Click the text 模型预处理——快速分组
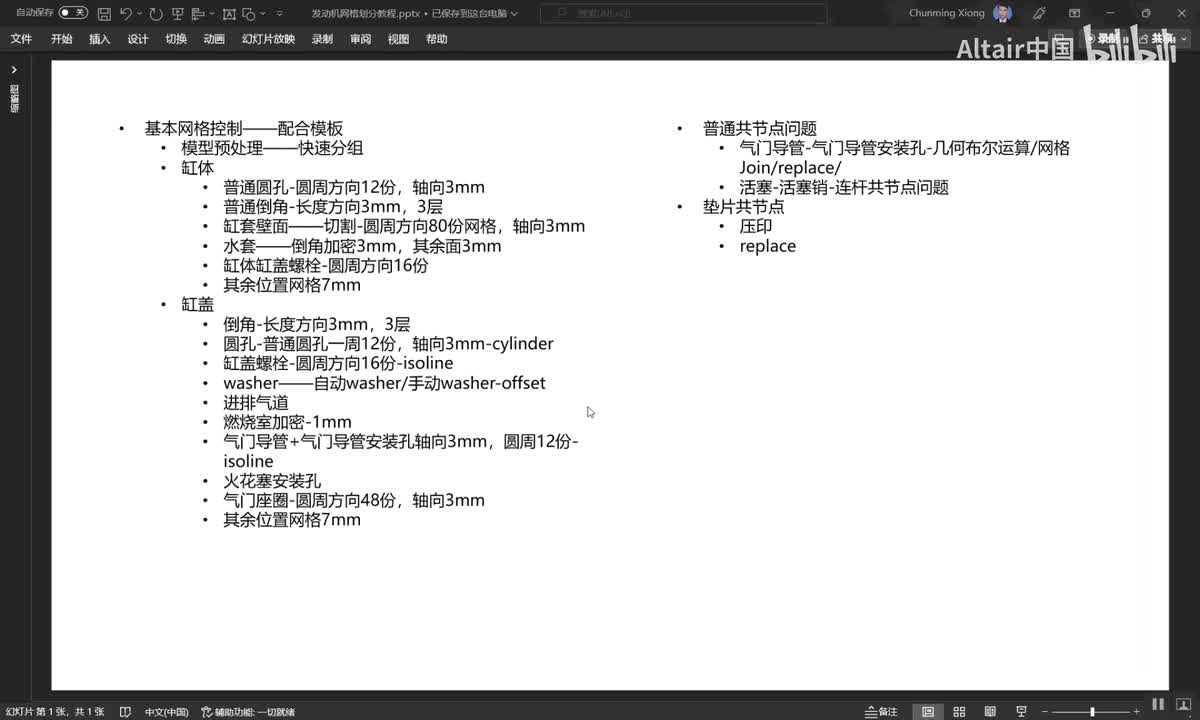Screen dimensions: 1200x720 pyautogui.click(x=272, y=148)
